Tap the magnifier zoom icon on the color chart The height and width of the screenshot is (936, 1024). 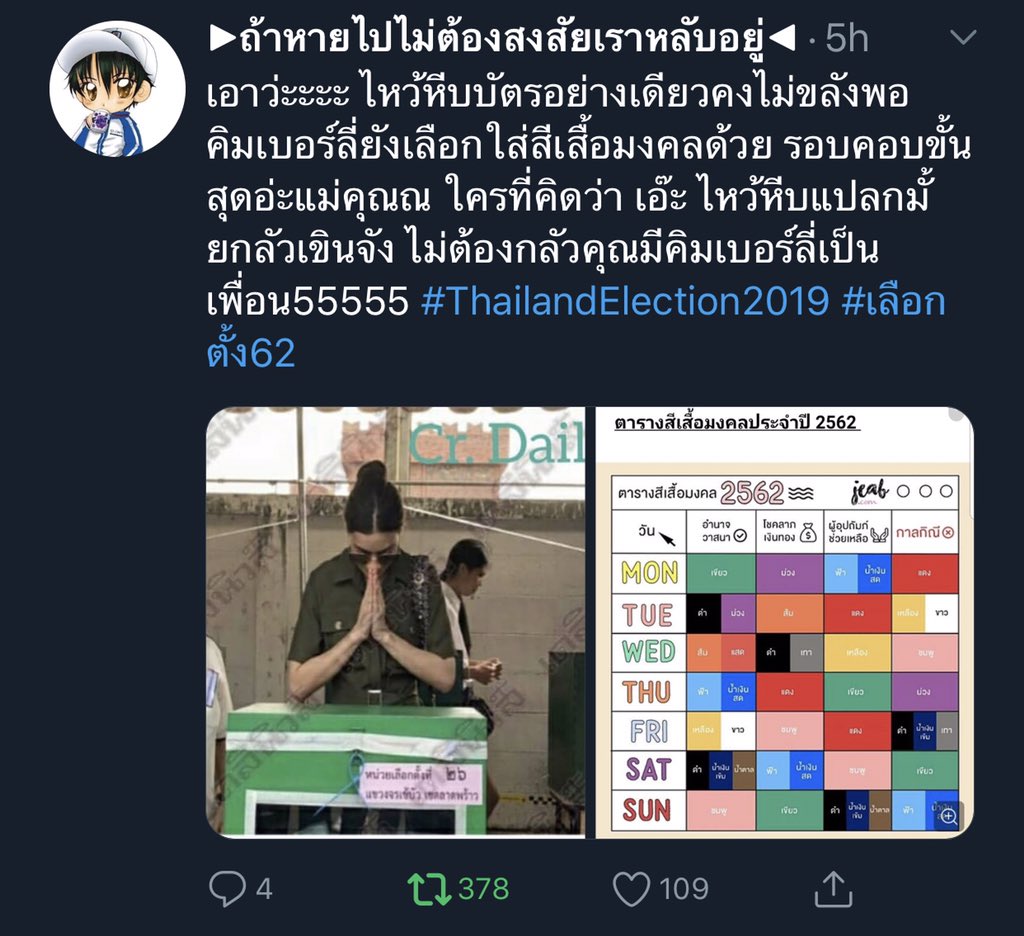point(948,816)
